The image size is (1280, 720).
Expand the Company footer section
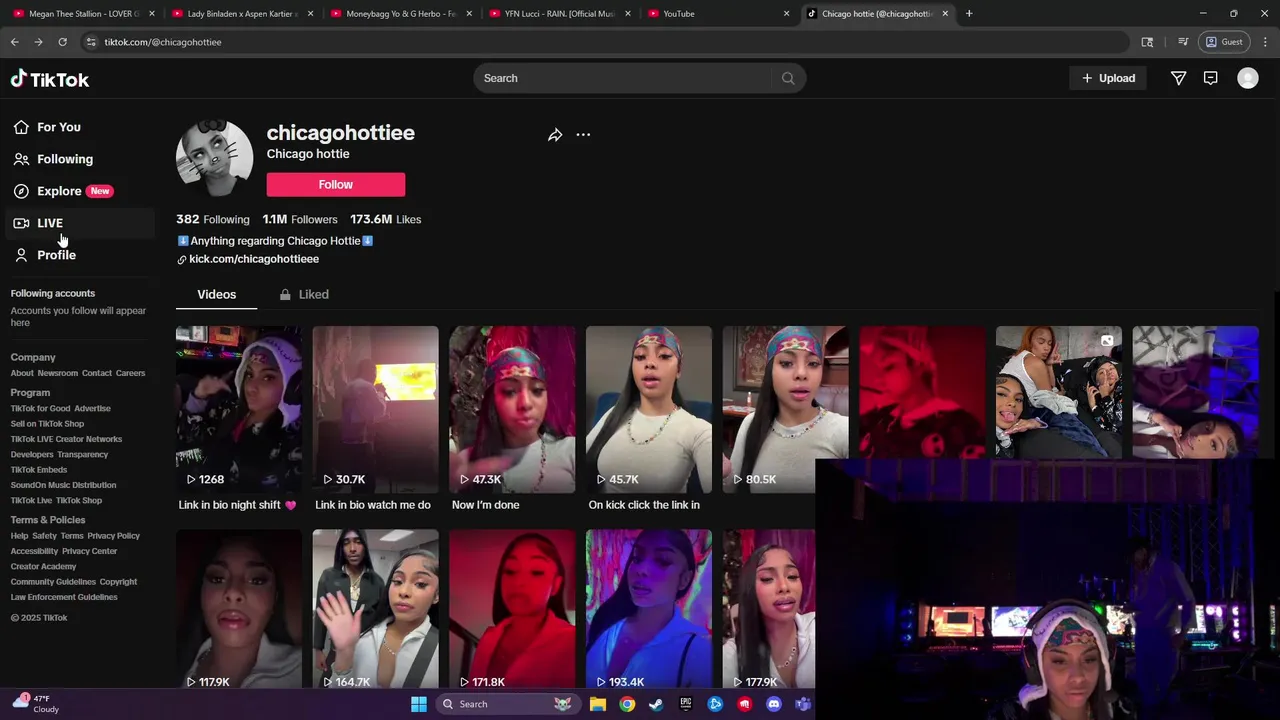coord(33,357)
